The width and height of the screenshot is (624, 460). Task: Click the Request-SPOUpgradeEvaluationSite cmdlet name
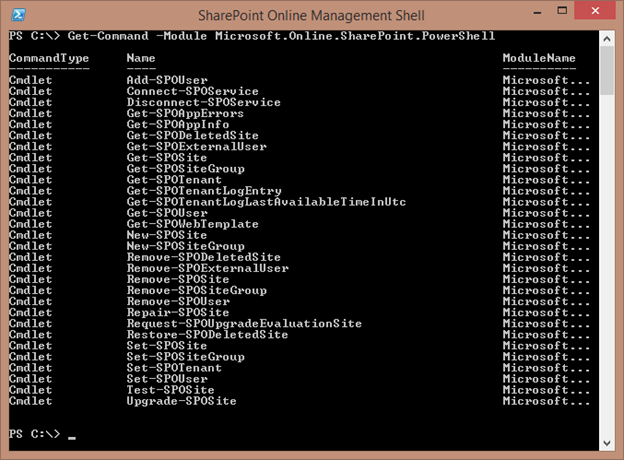tap(244, 324)
